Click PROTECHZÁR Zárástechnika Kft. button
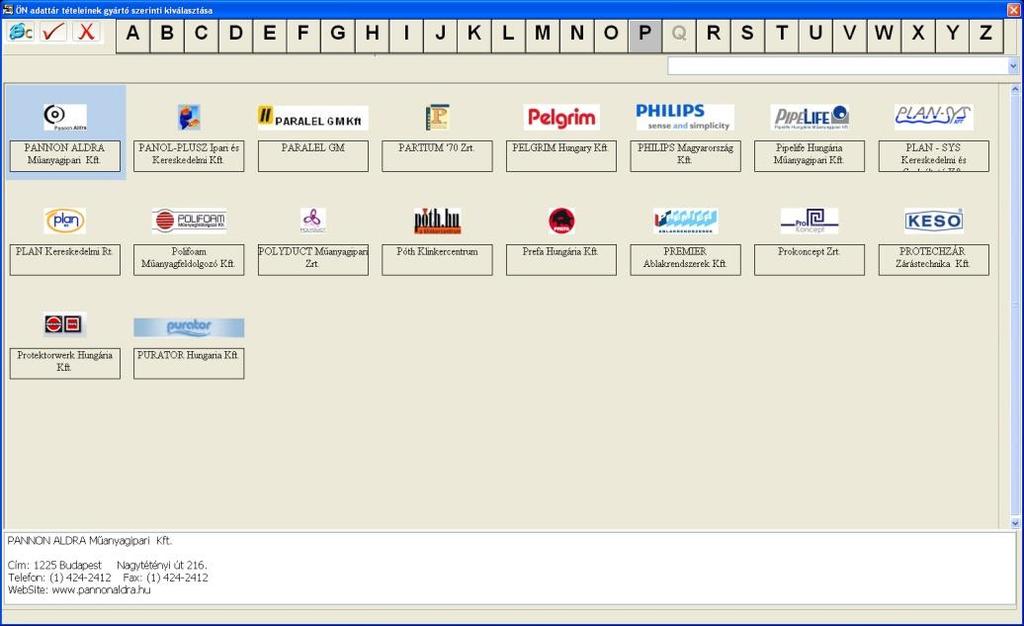1024x626 pixels. coord(934,260)
